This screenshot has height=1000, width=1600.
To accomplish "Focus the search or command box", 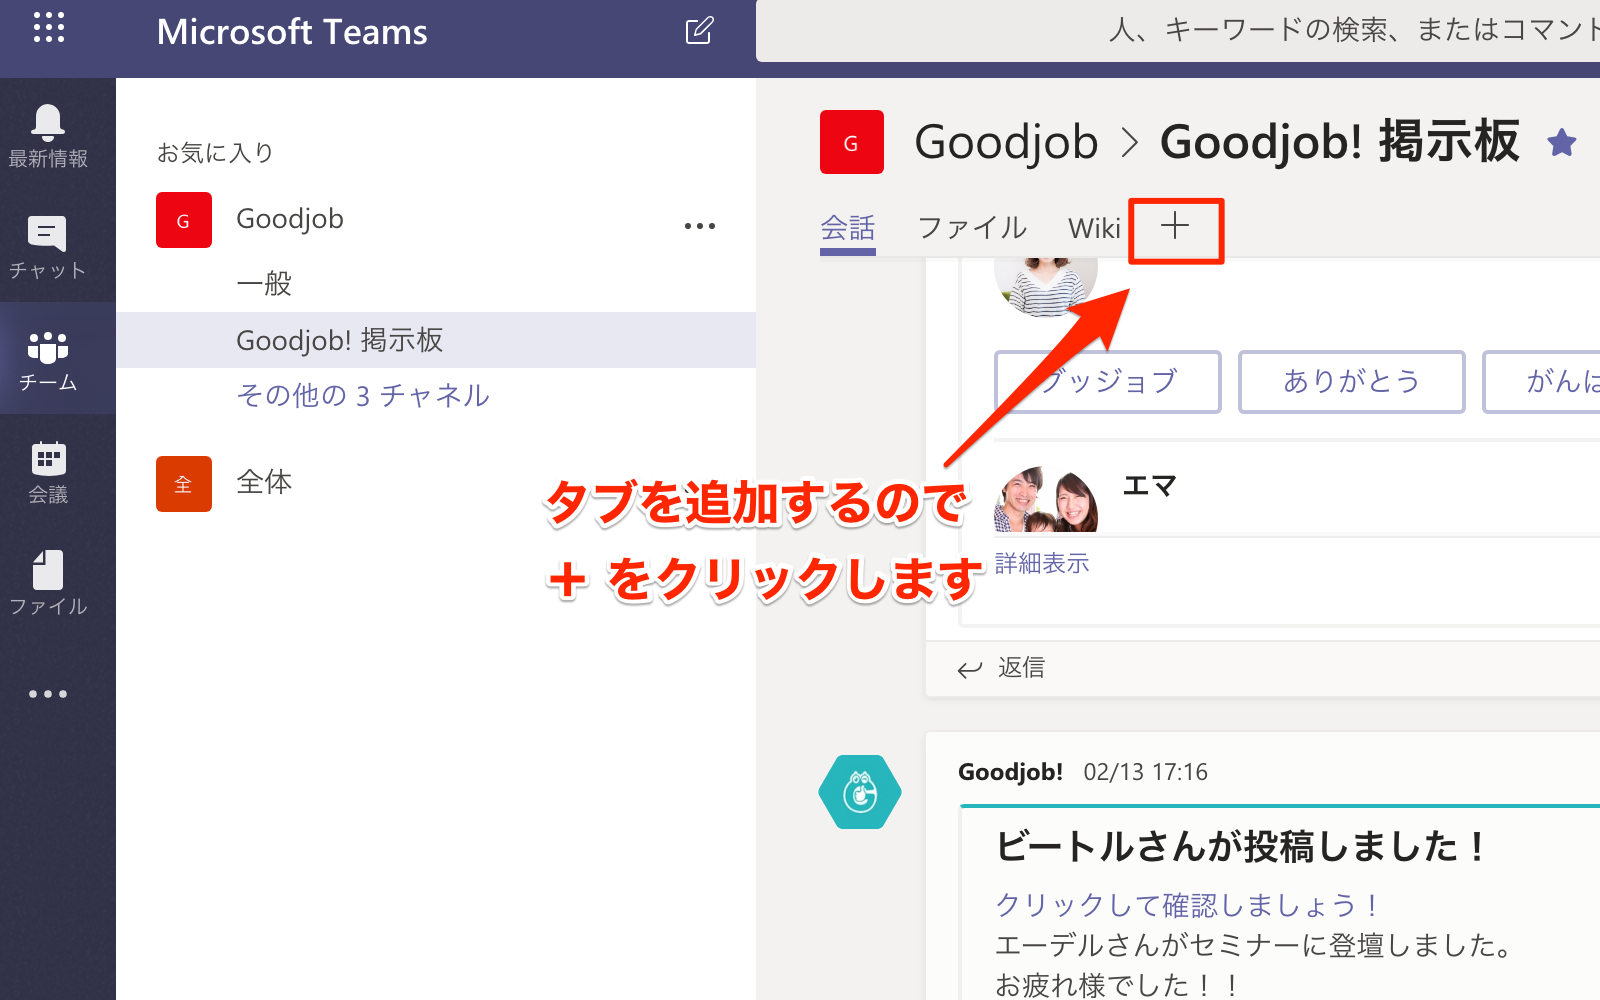I will coord(1178,31).
